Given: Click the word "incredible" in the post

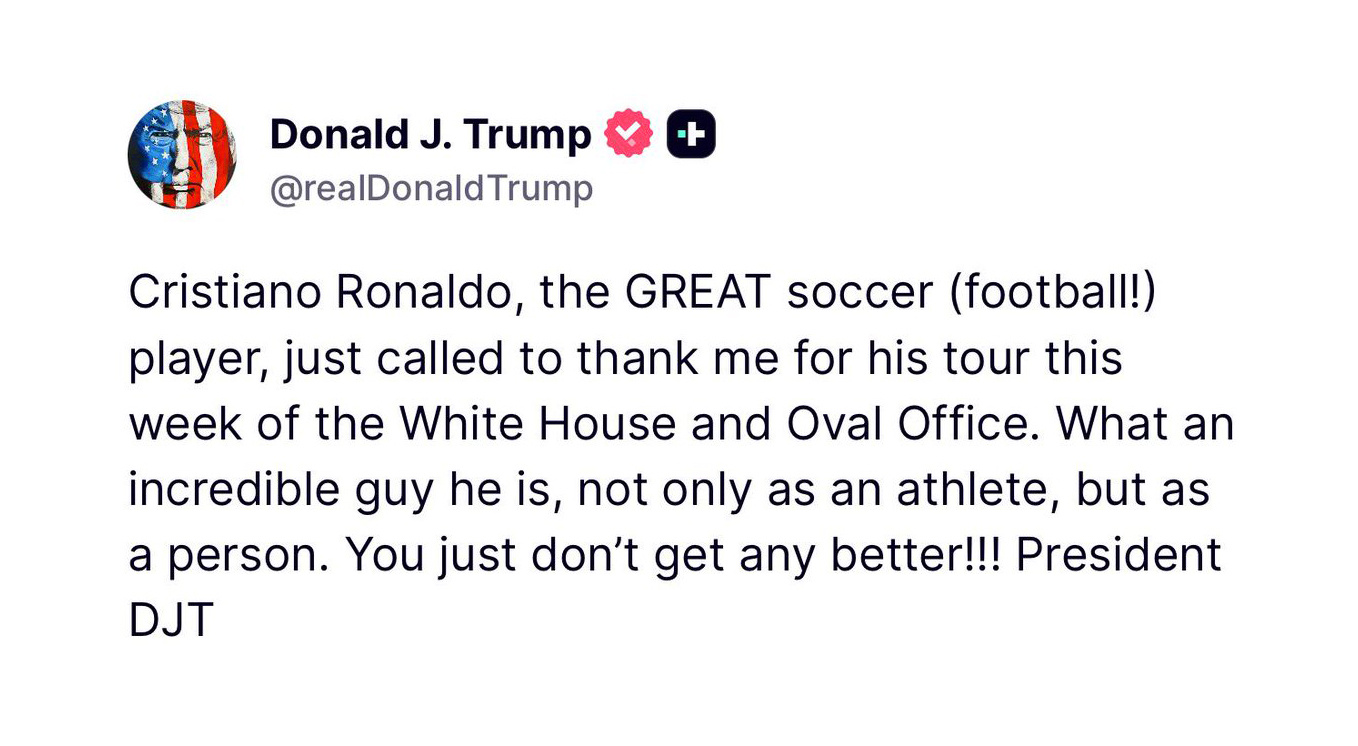Looking at the screenshot, I should click(x=235, y=490).
